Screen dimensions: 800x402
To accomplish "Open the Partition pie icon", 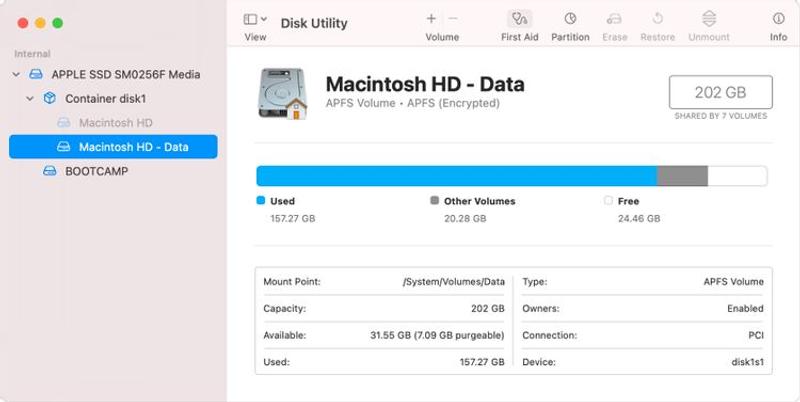I will click(x=570, y=19).
